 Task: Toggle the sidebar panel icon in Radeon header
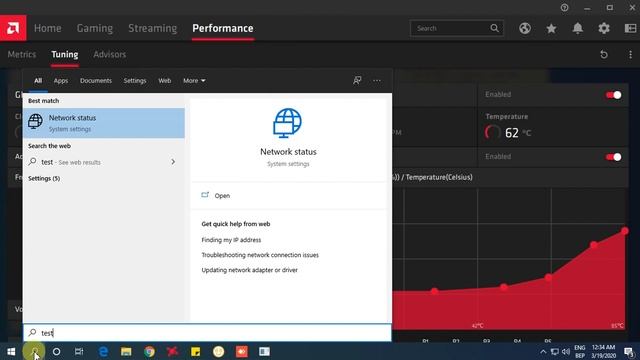(631, 28)
